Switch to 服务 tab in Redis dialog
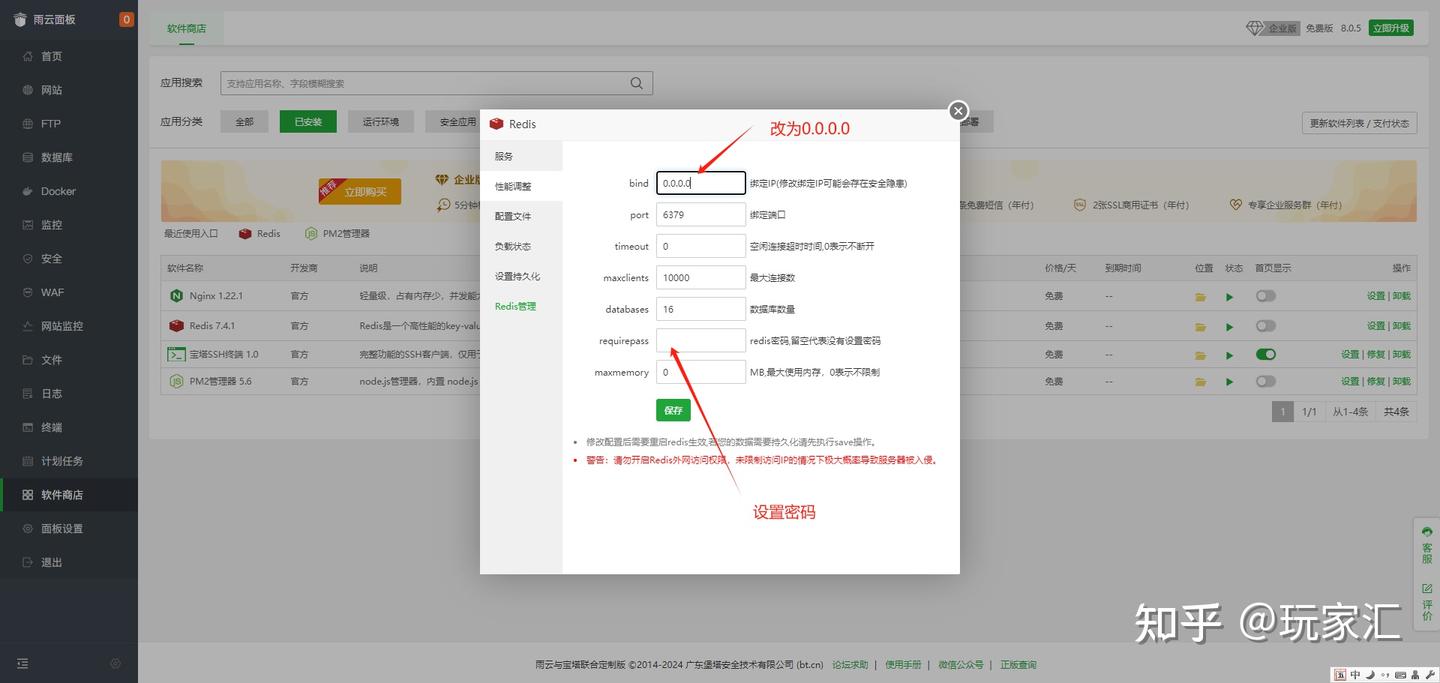This screenshot has height=683, width=1440. point(521,156)
